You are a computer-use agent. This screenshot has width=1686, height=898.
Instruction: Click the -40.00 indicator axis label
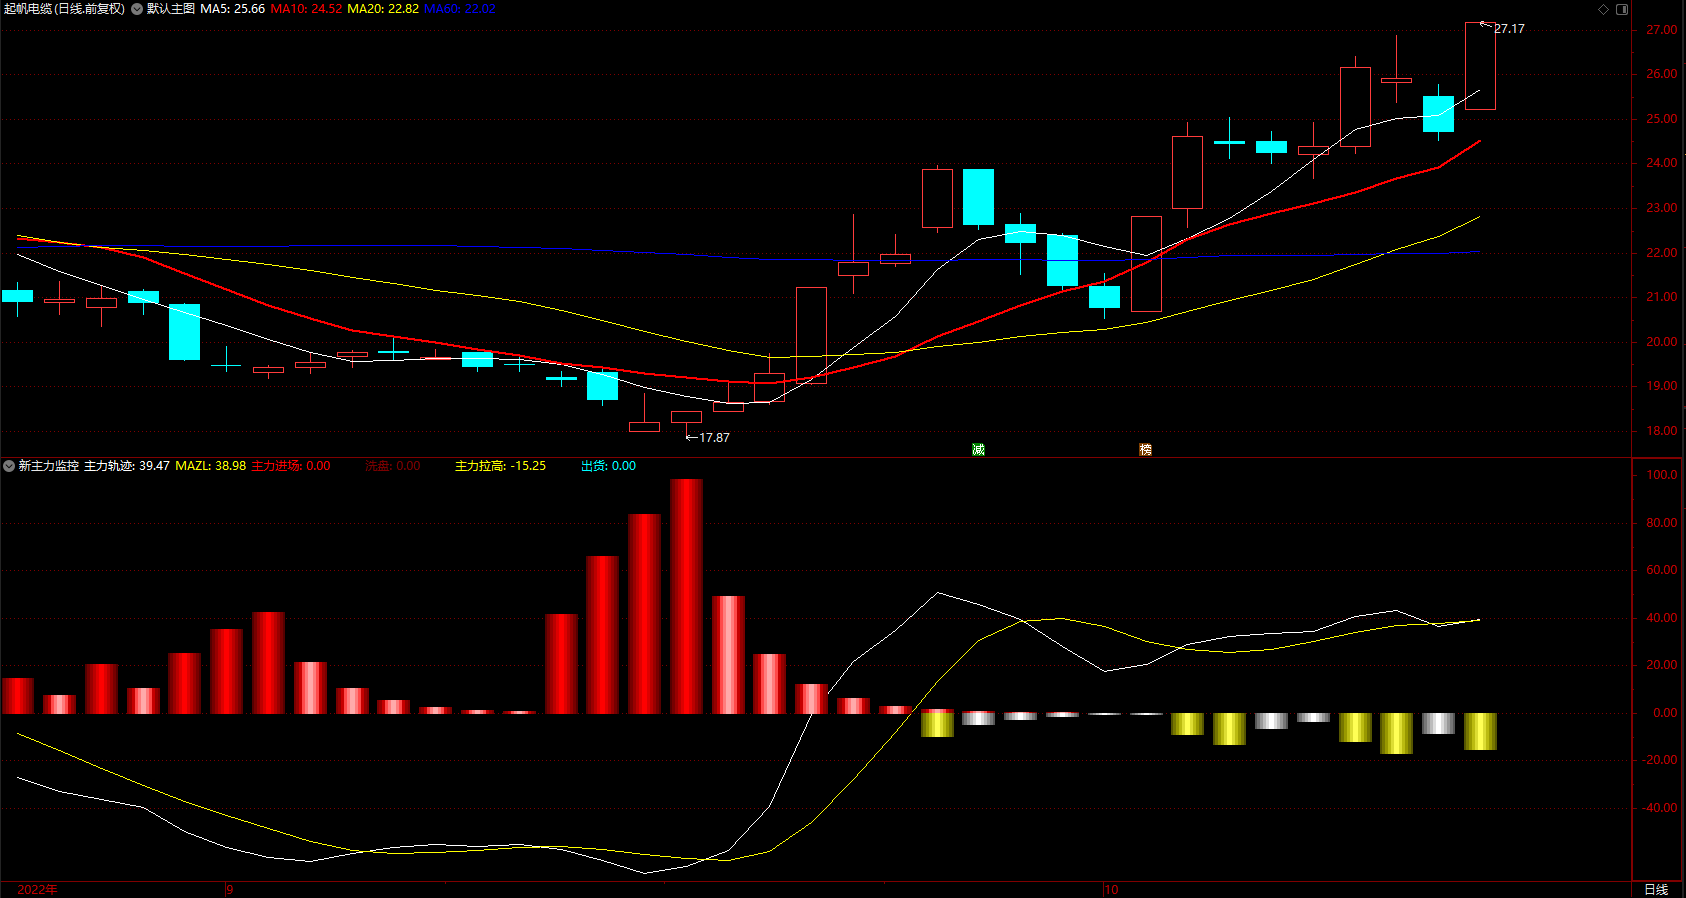(1659, 808)
